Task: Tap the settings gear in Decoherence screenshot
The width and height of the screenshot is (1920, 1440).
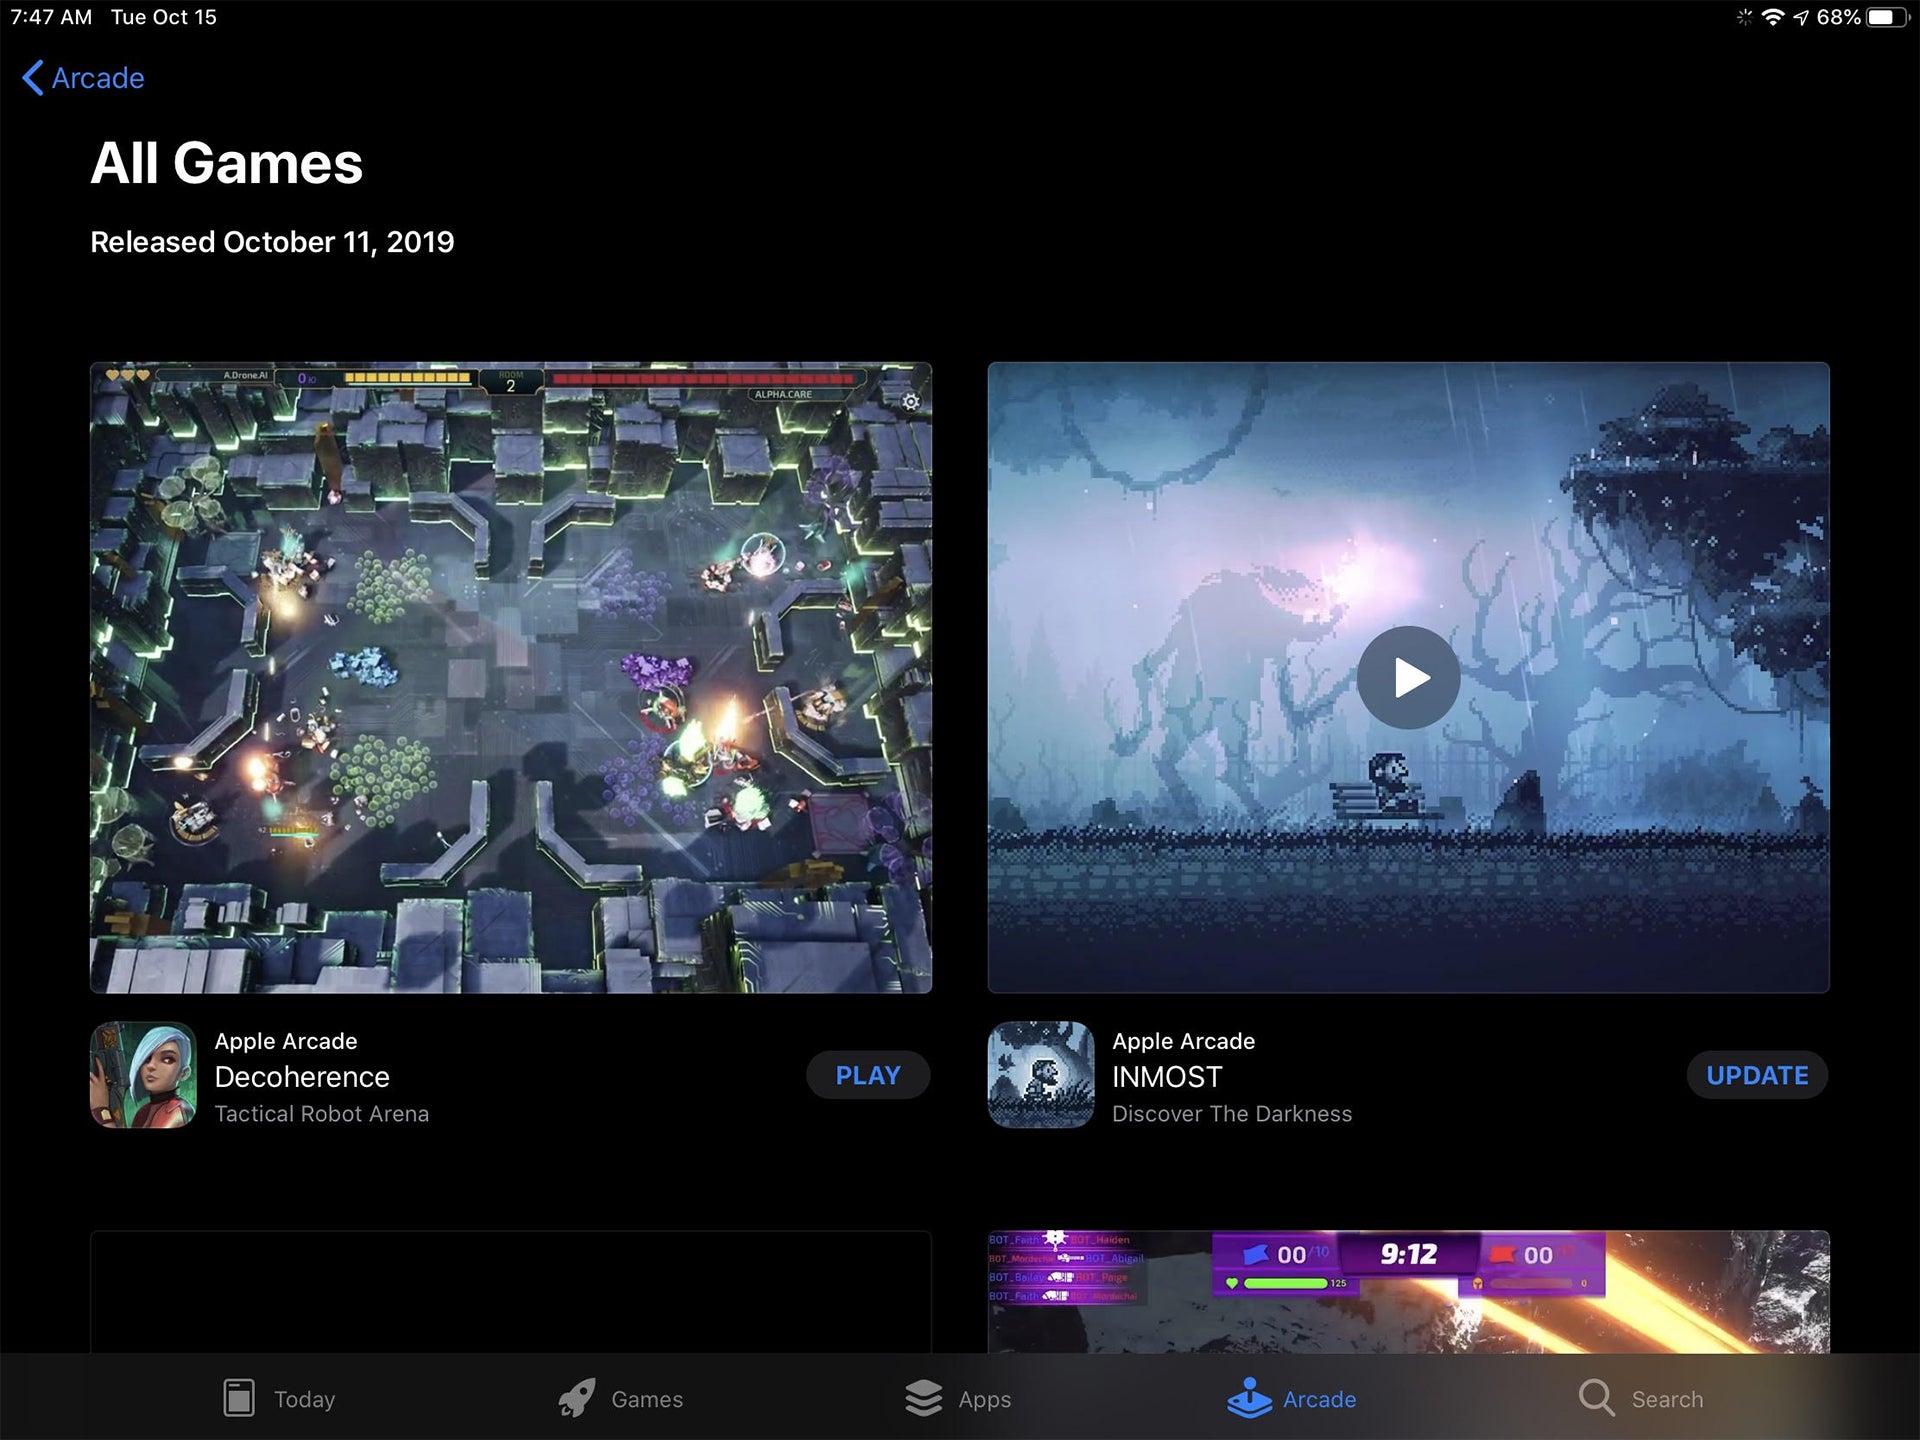Action: [910, 402]
